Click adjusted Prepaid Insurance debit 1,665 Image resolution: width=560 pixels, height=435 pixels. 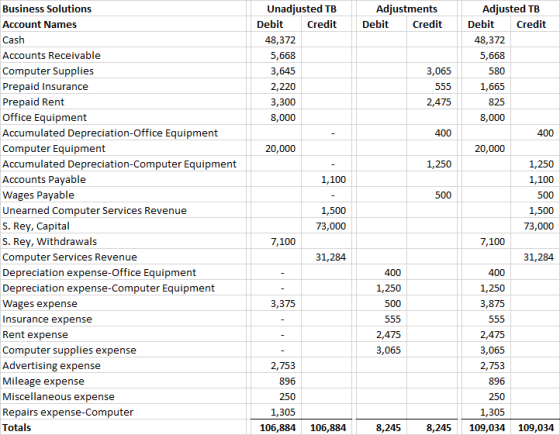492,87
